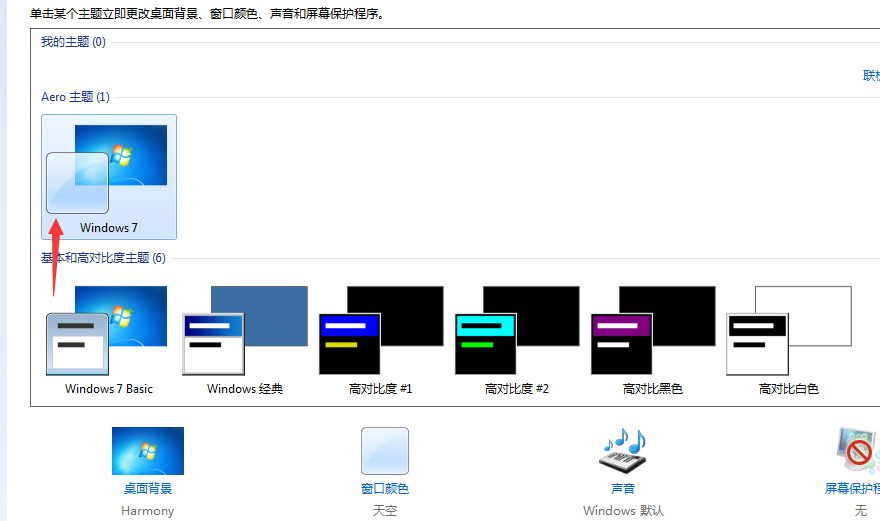Click the Harmony background name
Screen dimensions: 880x521
point(148,511)
